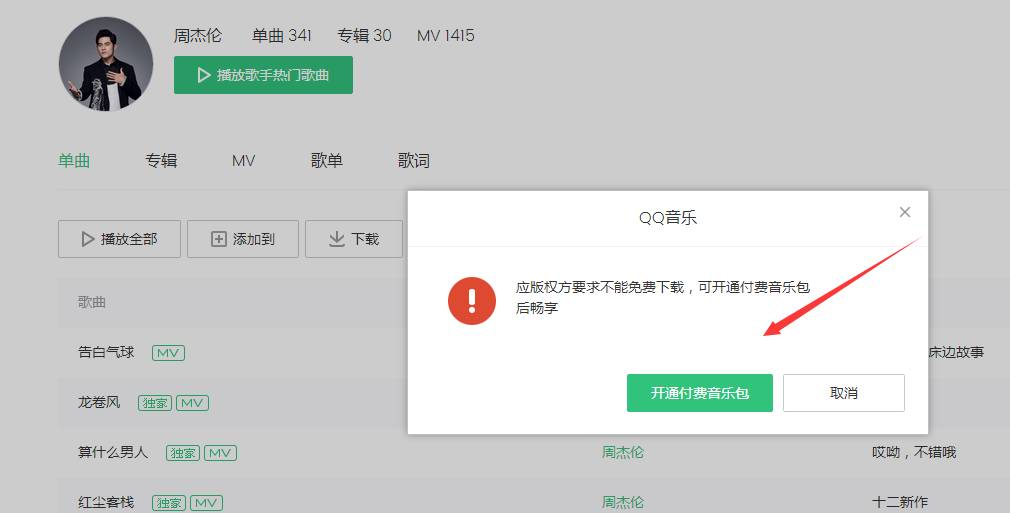Click the red warning exclamation icon
Screen dimensions: 1010x513
click(x=472, y=301)
